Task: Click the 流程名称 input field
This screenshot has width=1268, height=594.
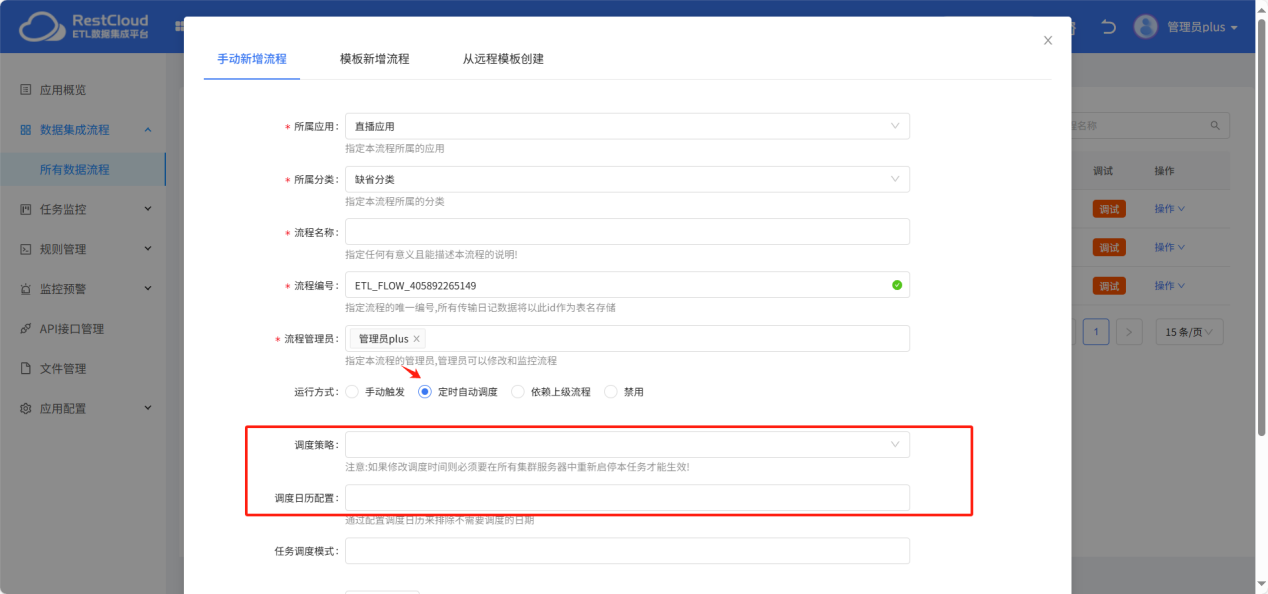Action: [x=627, y=232]
